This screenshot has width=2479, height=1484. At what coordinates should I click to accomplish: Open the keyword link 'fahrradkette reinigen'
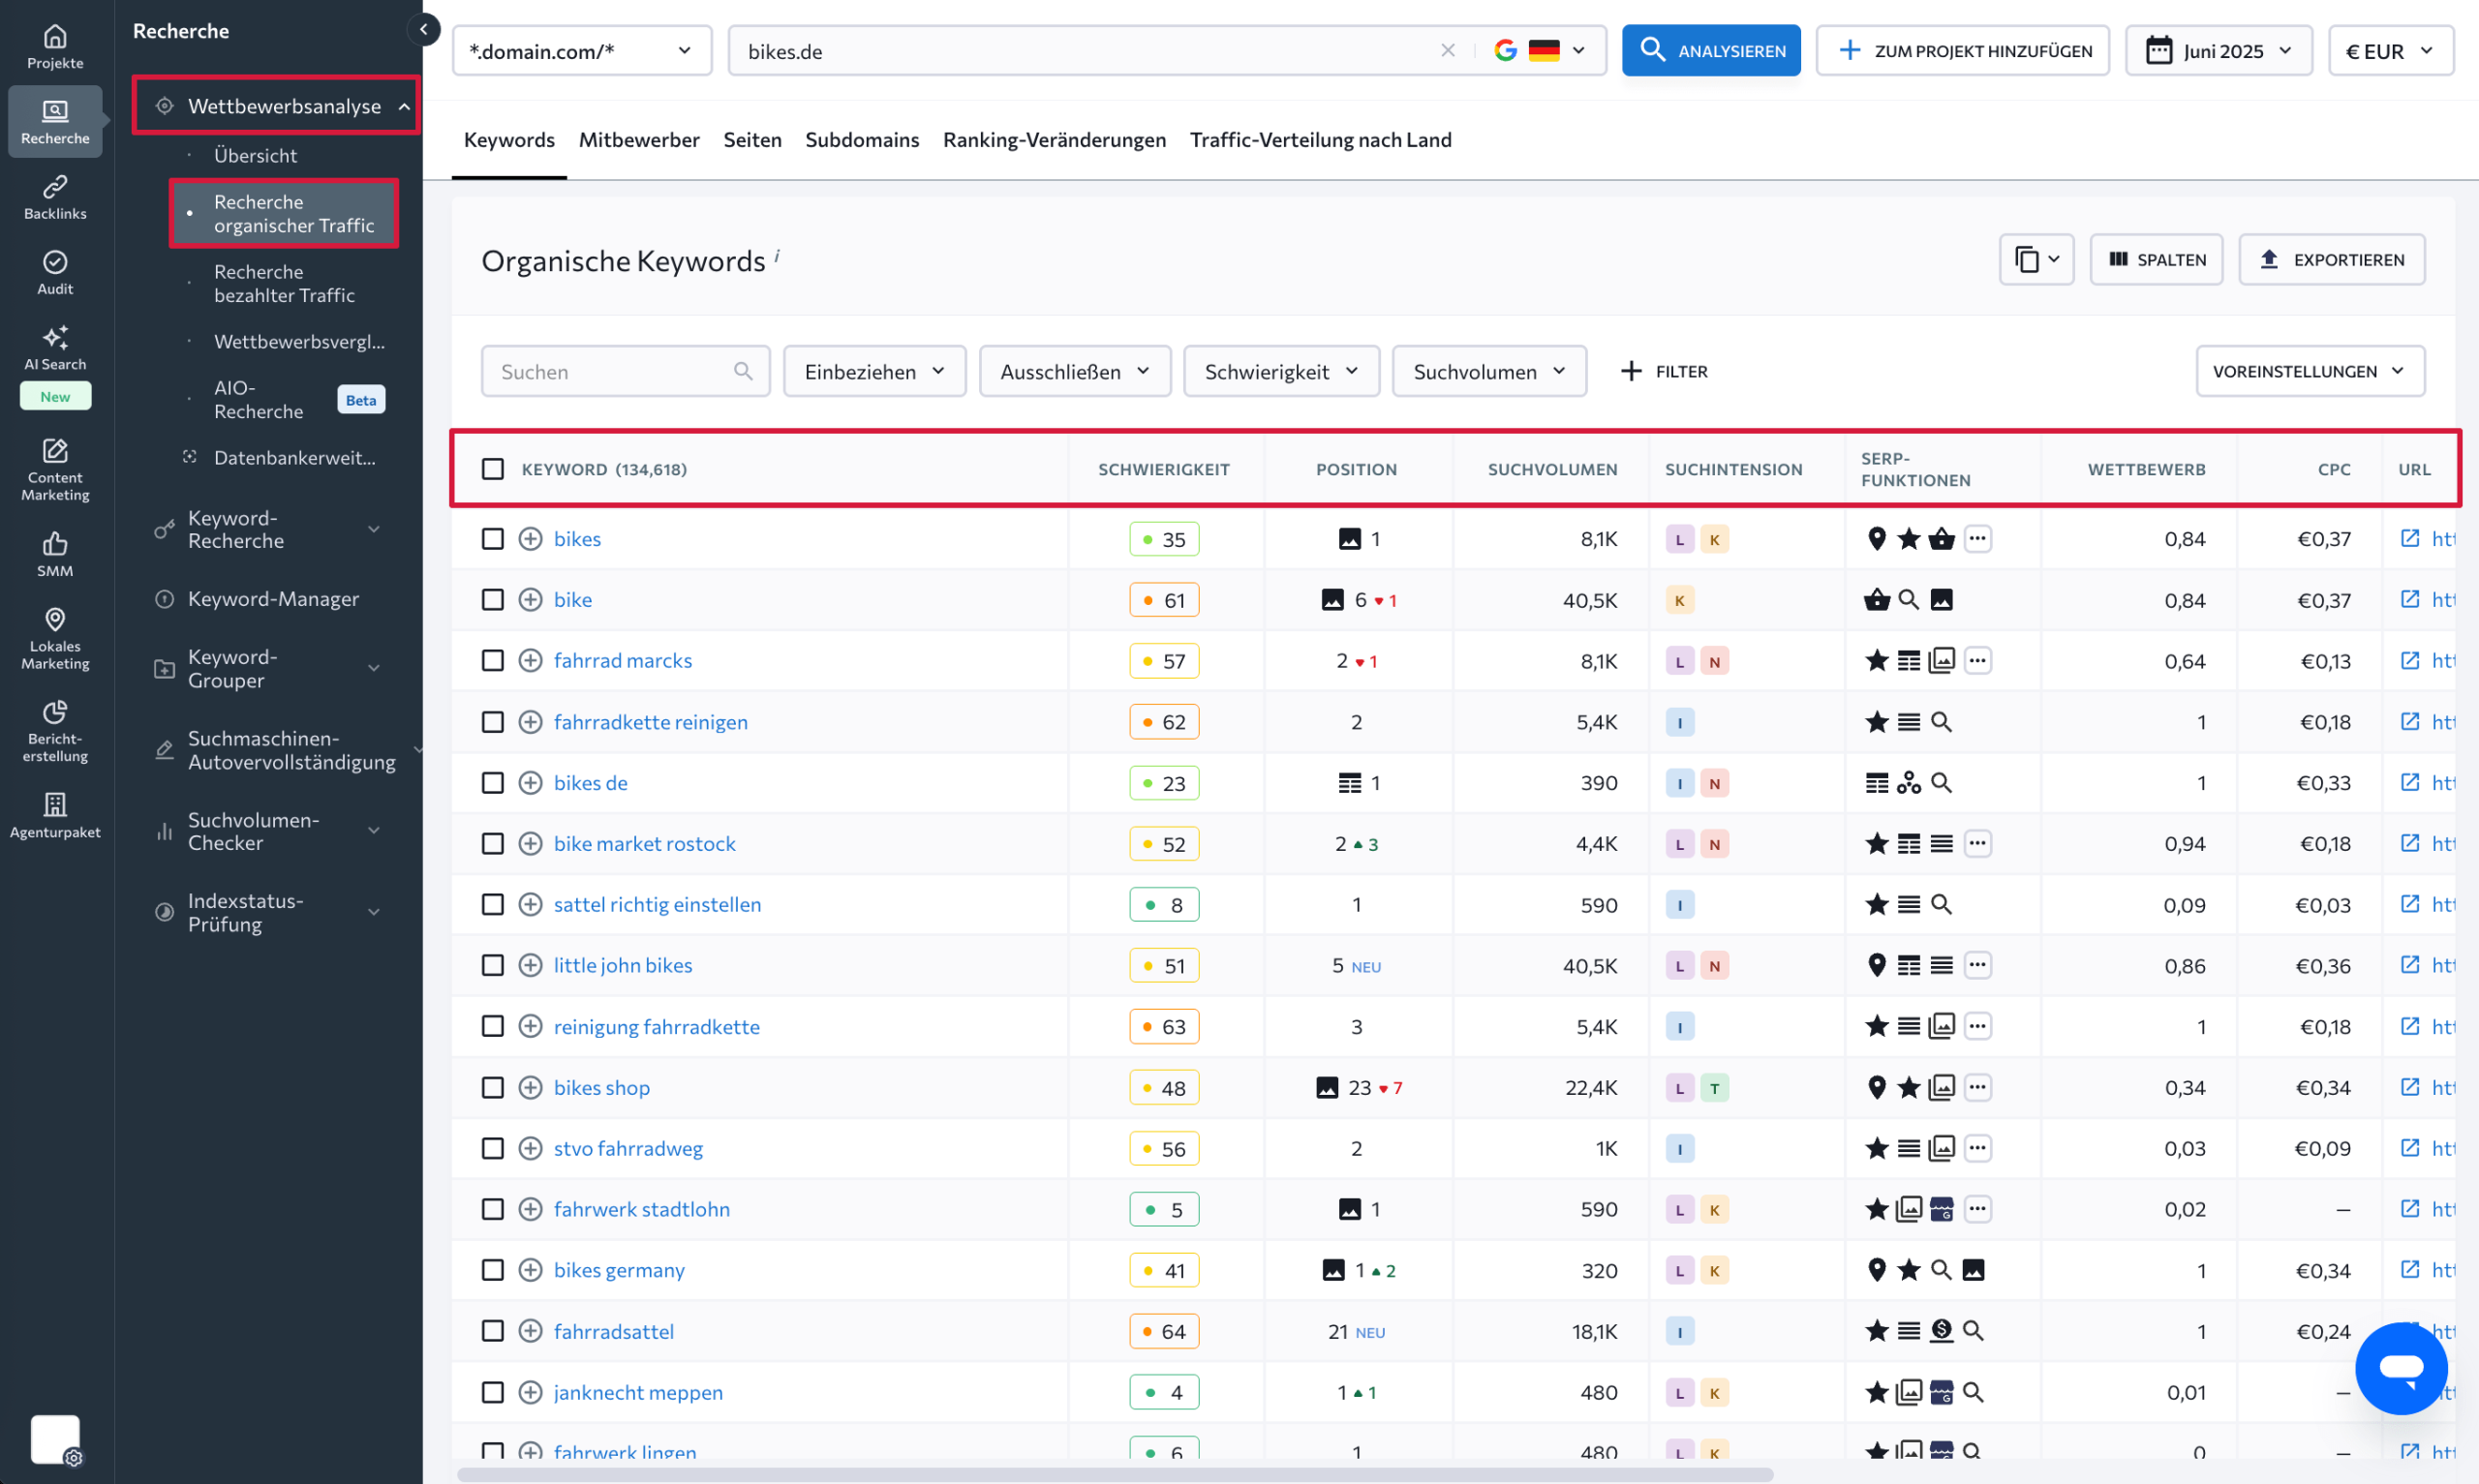pos(650,722)
